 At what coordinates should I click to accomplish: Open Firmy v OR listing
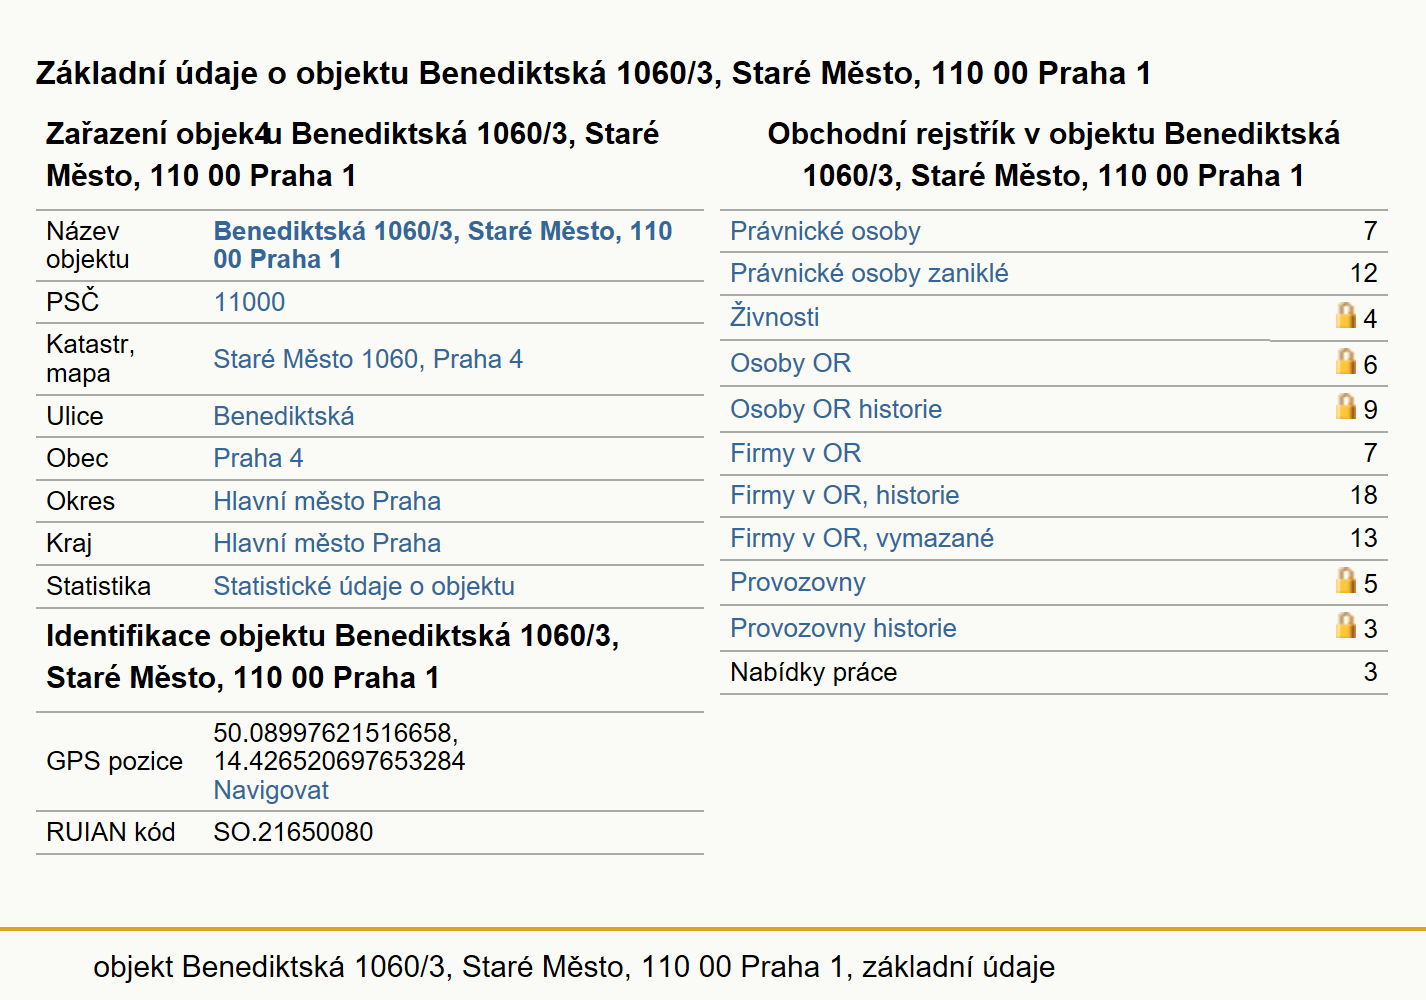795,453
